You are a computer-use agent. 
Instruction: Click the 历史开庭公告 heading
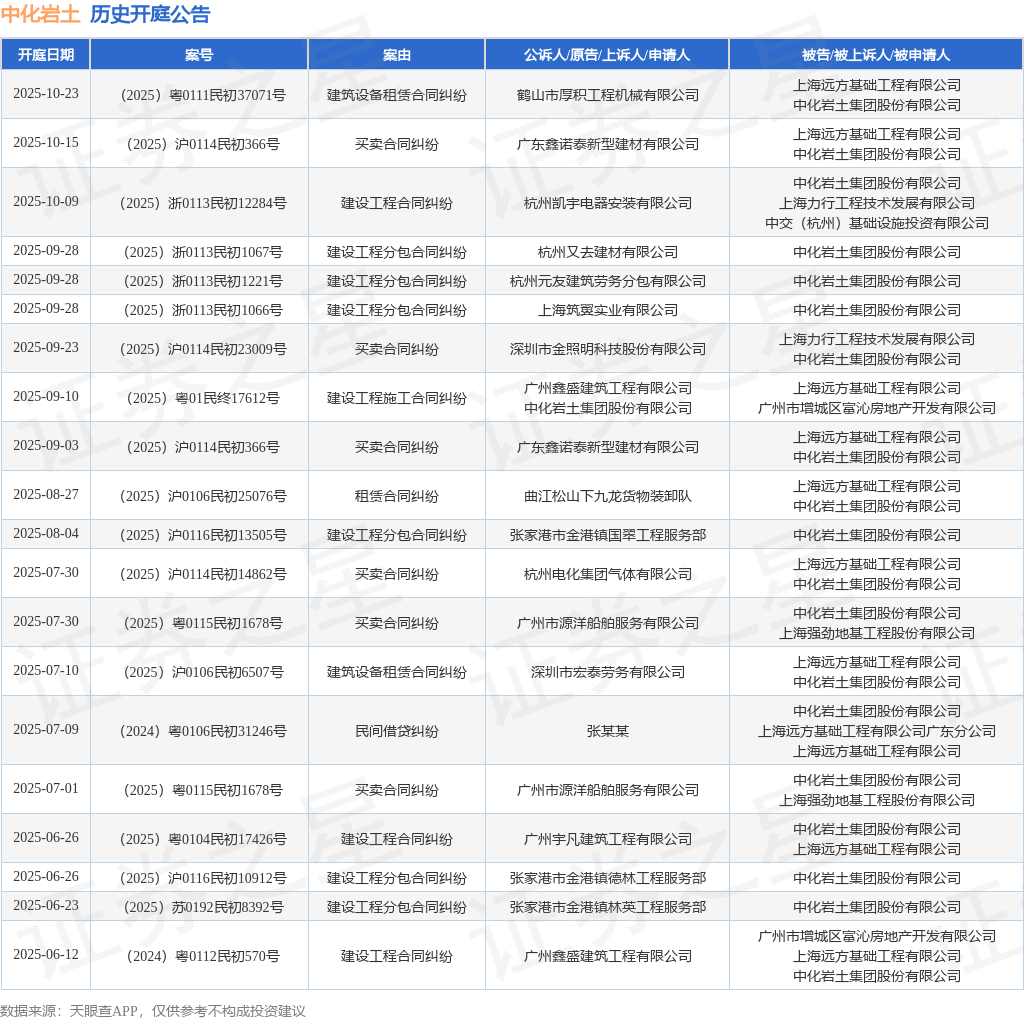pyautogui.click(x=150, y=14)
